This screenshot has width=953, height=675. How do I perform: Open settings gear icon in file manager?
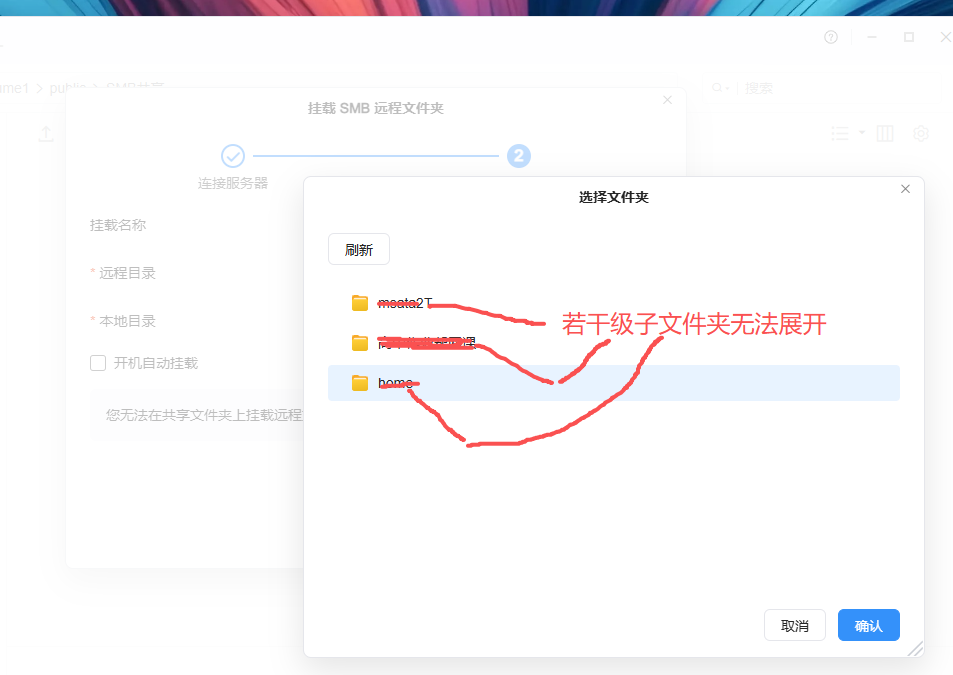(921, 134)
